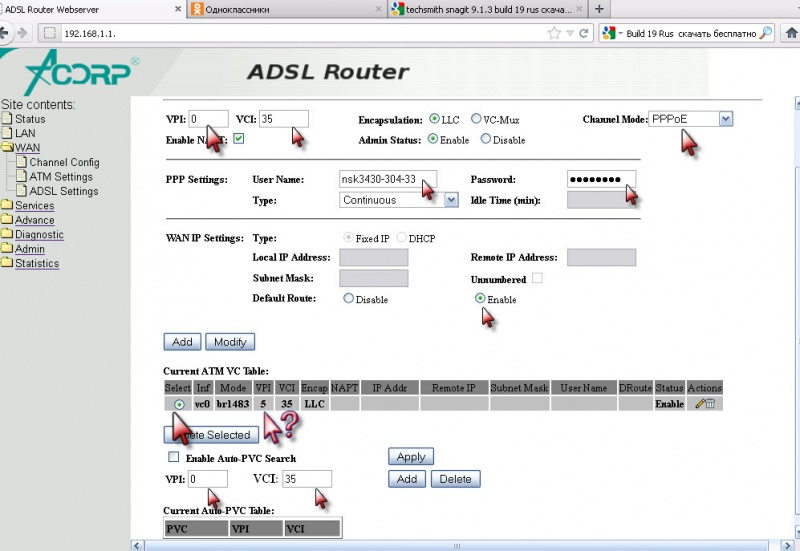This screenshot has height=551, width=800.
Task: Enable Auto-PVC Search checkbox
Action: (x=173, y=458)
